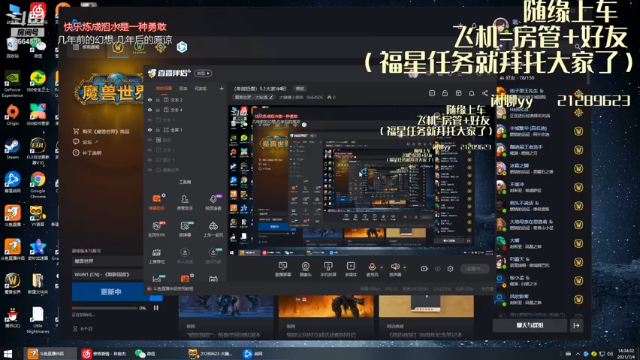Switch to the first scene tab in companion
The height and width of the screenshot is (360, 640).
tap(164, 88)
